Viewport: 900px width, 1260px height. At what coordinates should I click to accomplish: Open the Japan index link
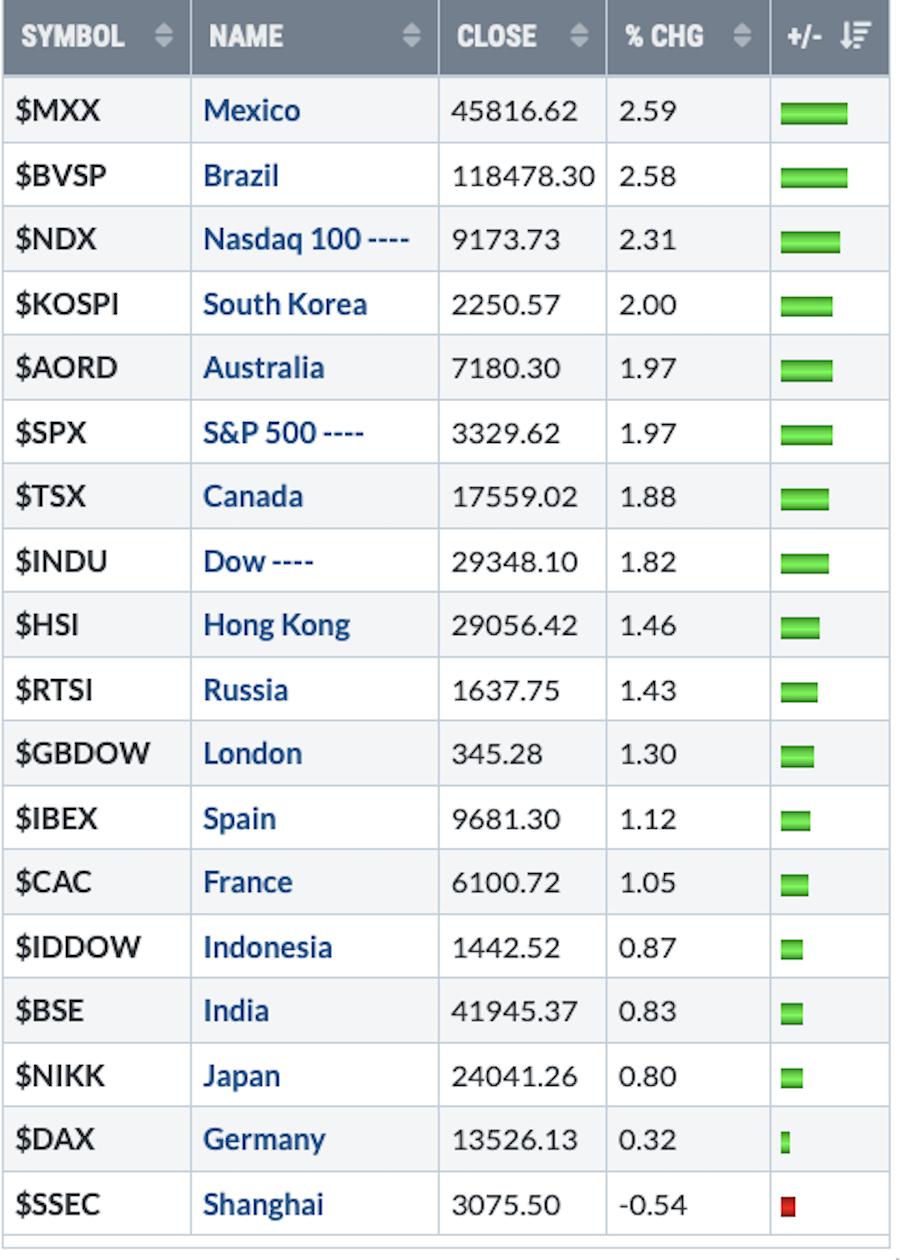(x=241, y=1076)
